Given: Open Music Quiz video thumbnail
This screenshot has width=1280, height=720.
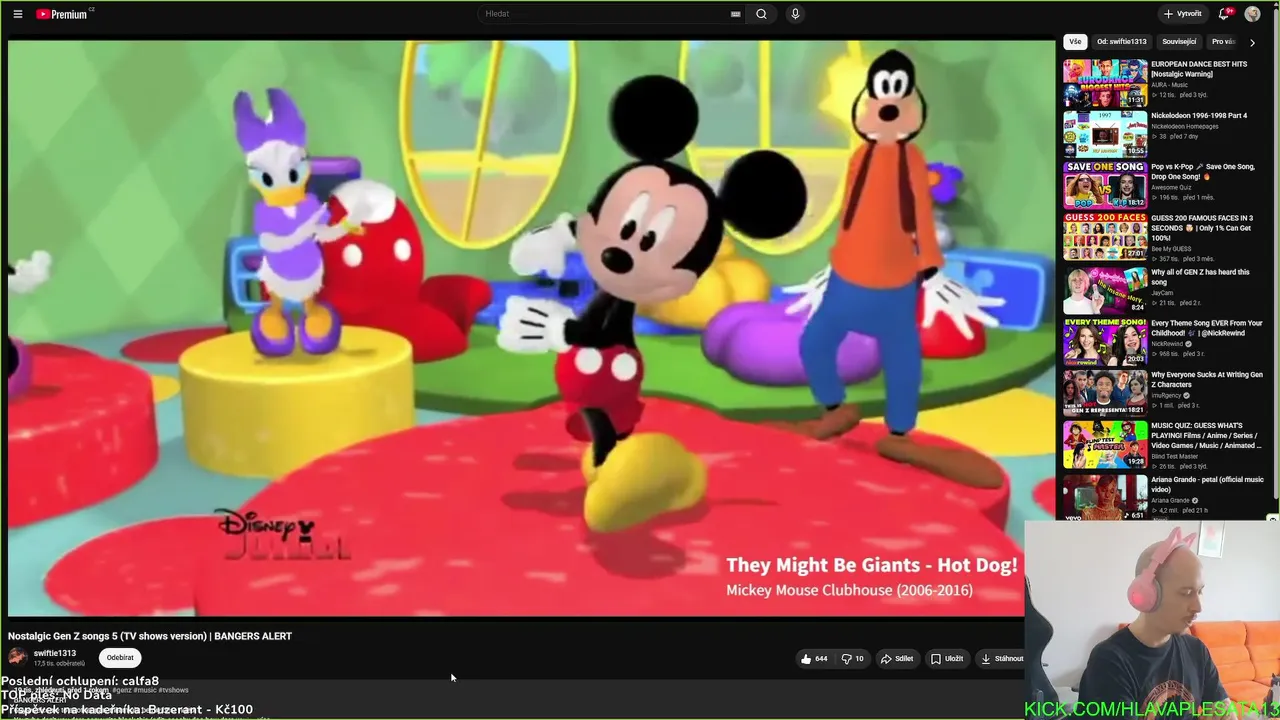Looking at the screenshot, I should (1105, 443).
